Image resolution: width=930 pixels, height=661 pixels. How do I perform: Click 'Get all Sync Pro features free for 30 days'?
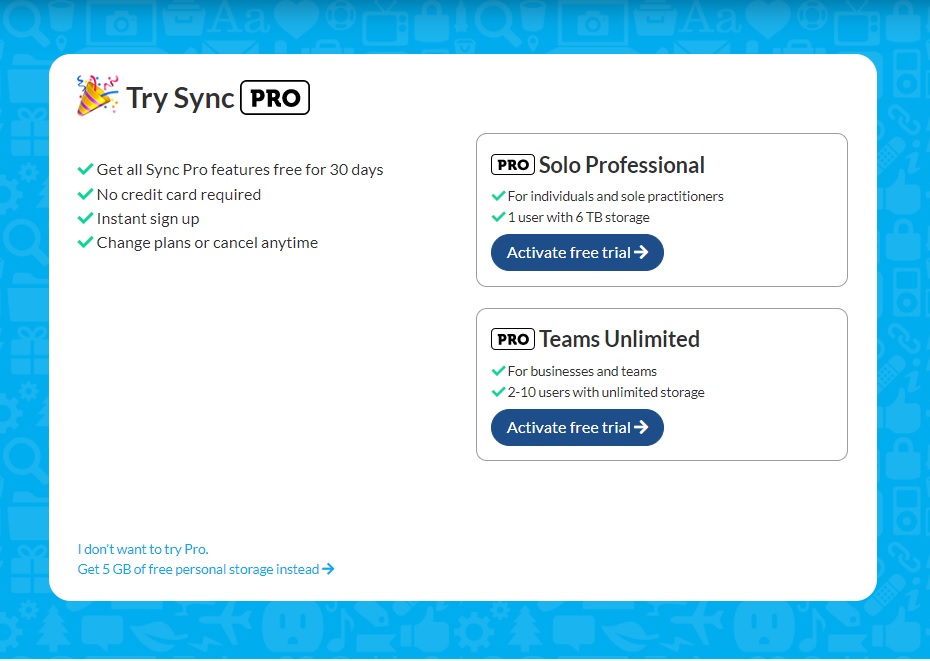click(x=240, y=170)
